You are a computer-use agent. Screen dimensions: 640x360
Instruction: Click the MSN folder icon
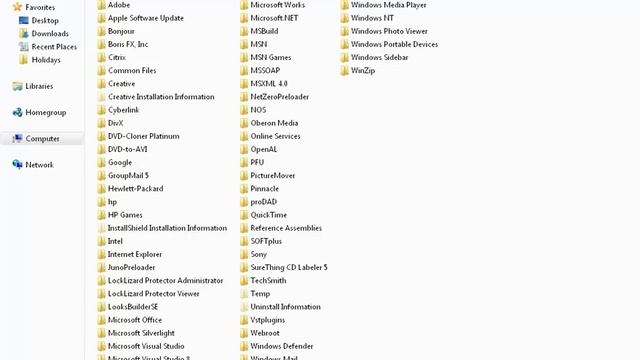tap(244, 44)
